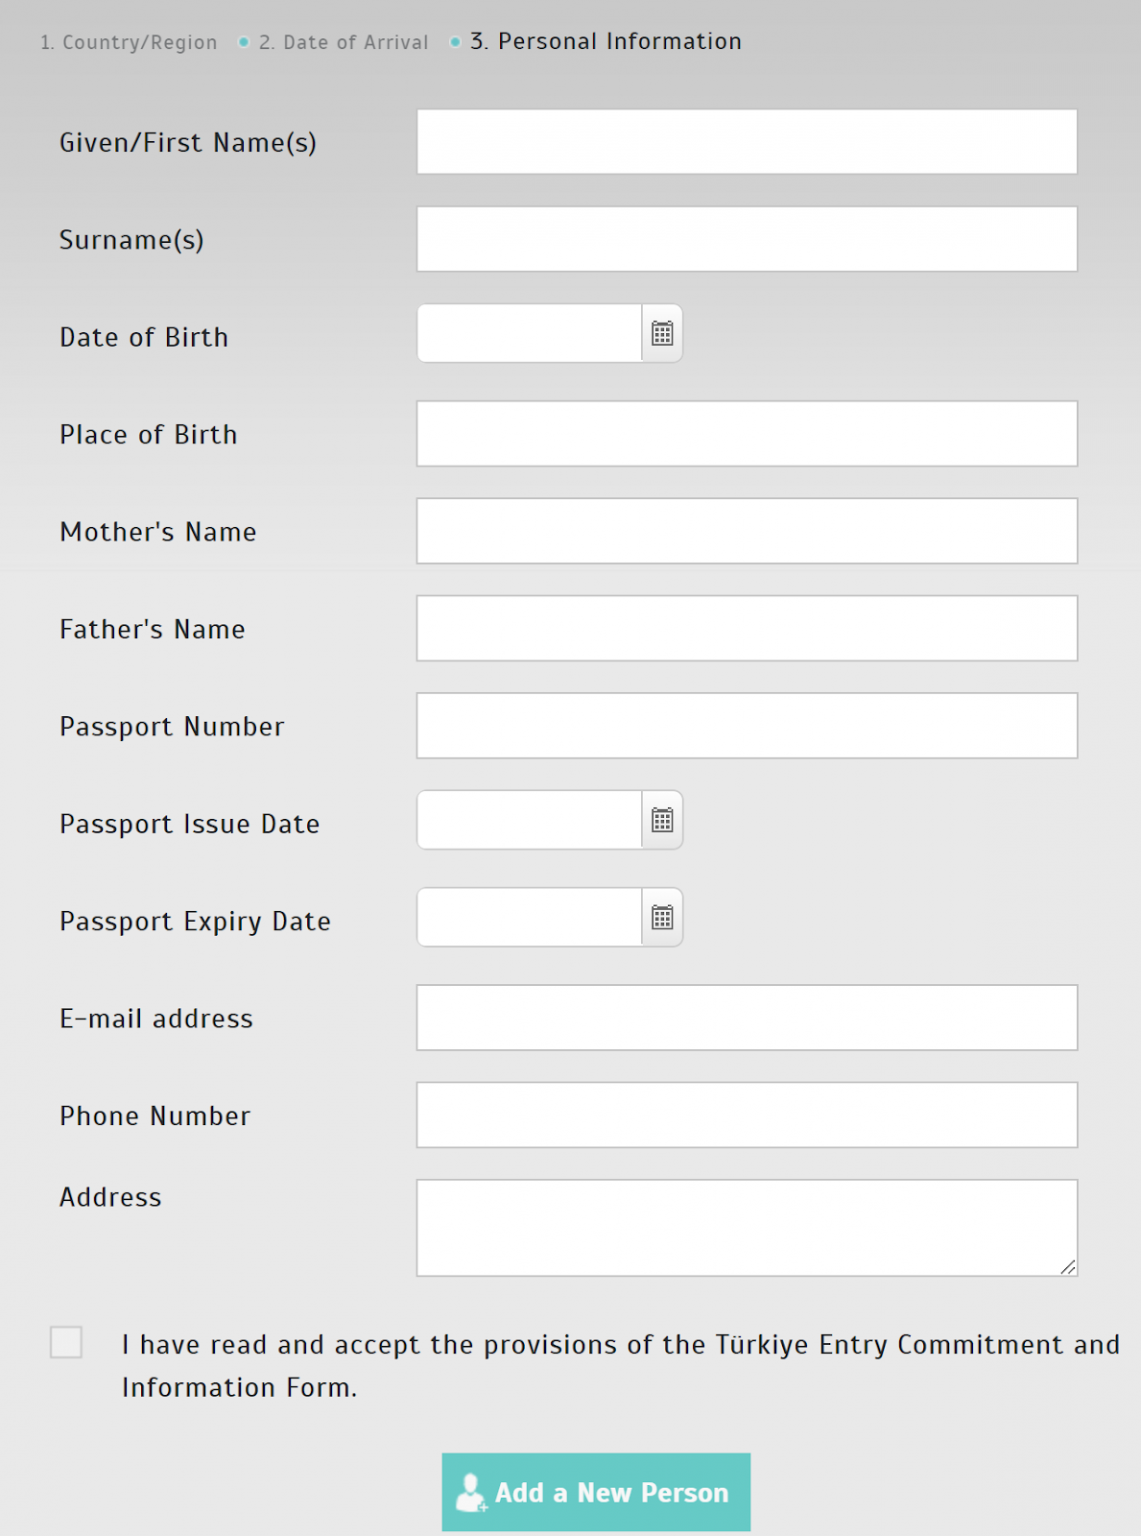The width and height of the screenshot is (1141, 1536).
Task: Select the Date of Birth text field
Action: pos(529,334)
